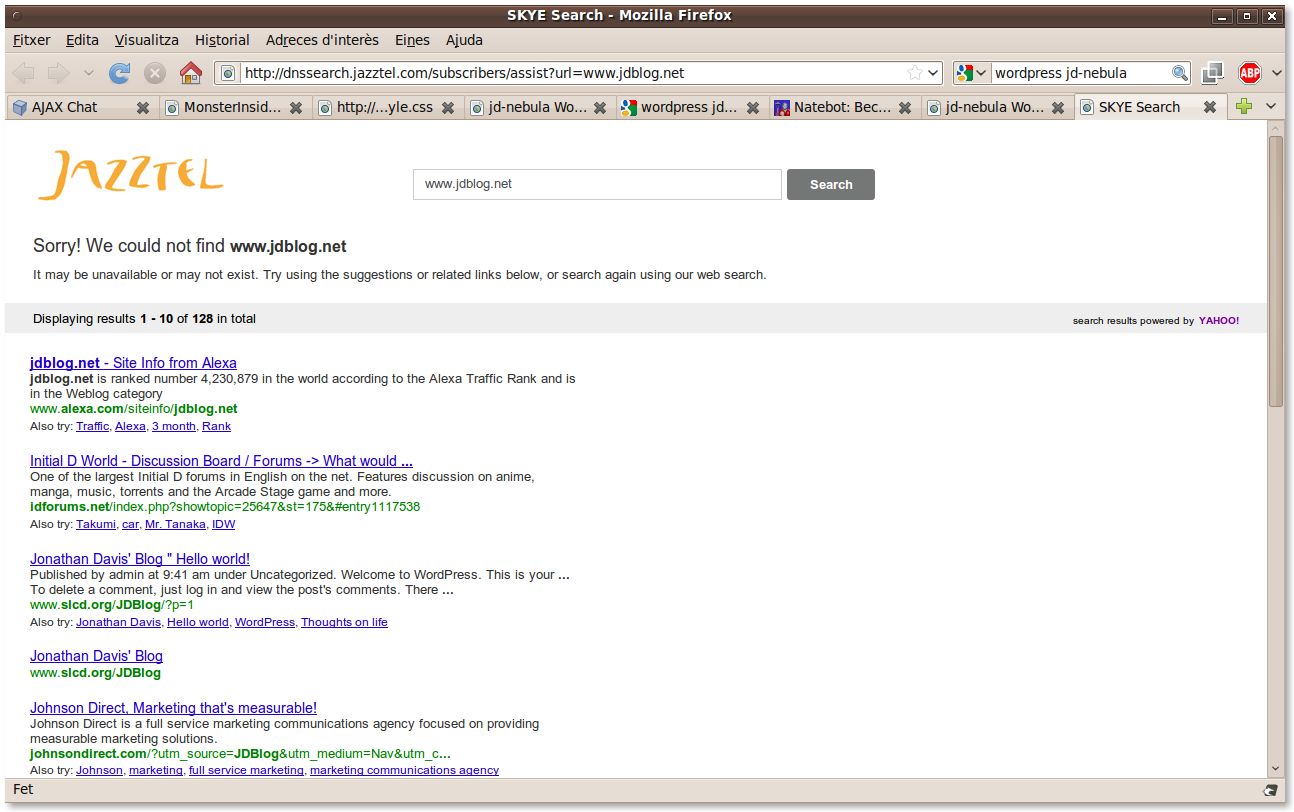Click the 'Rank' Also try link
1294x812 pixels.
[216, 426]
